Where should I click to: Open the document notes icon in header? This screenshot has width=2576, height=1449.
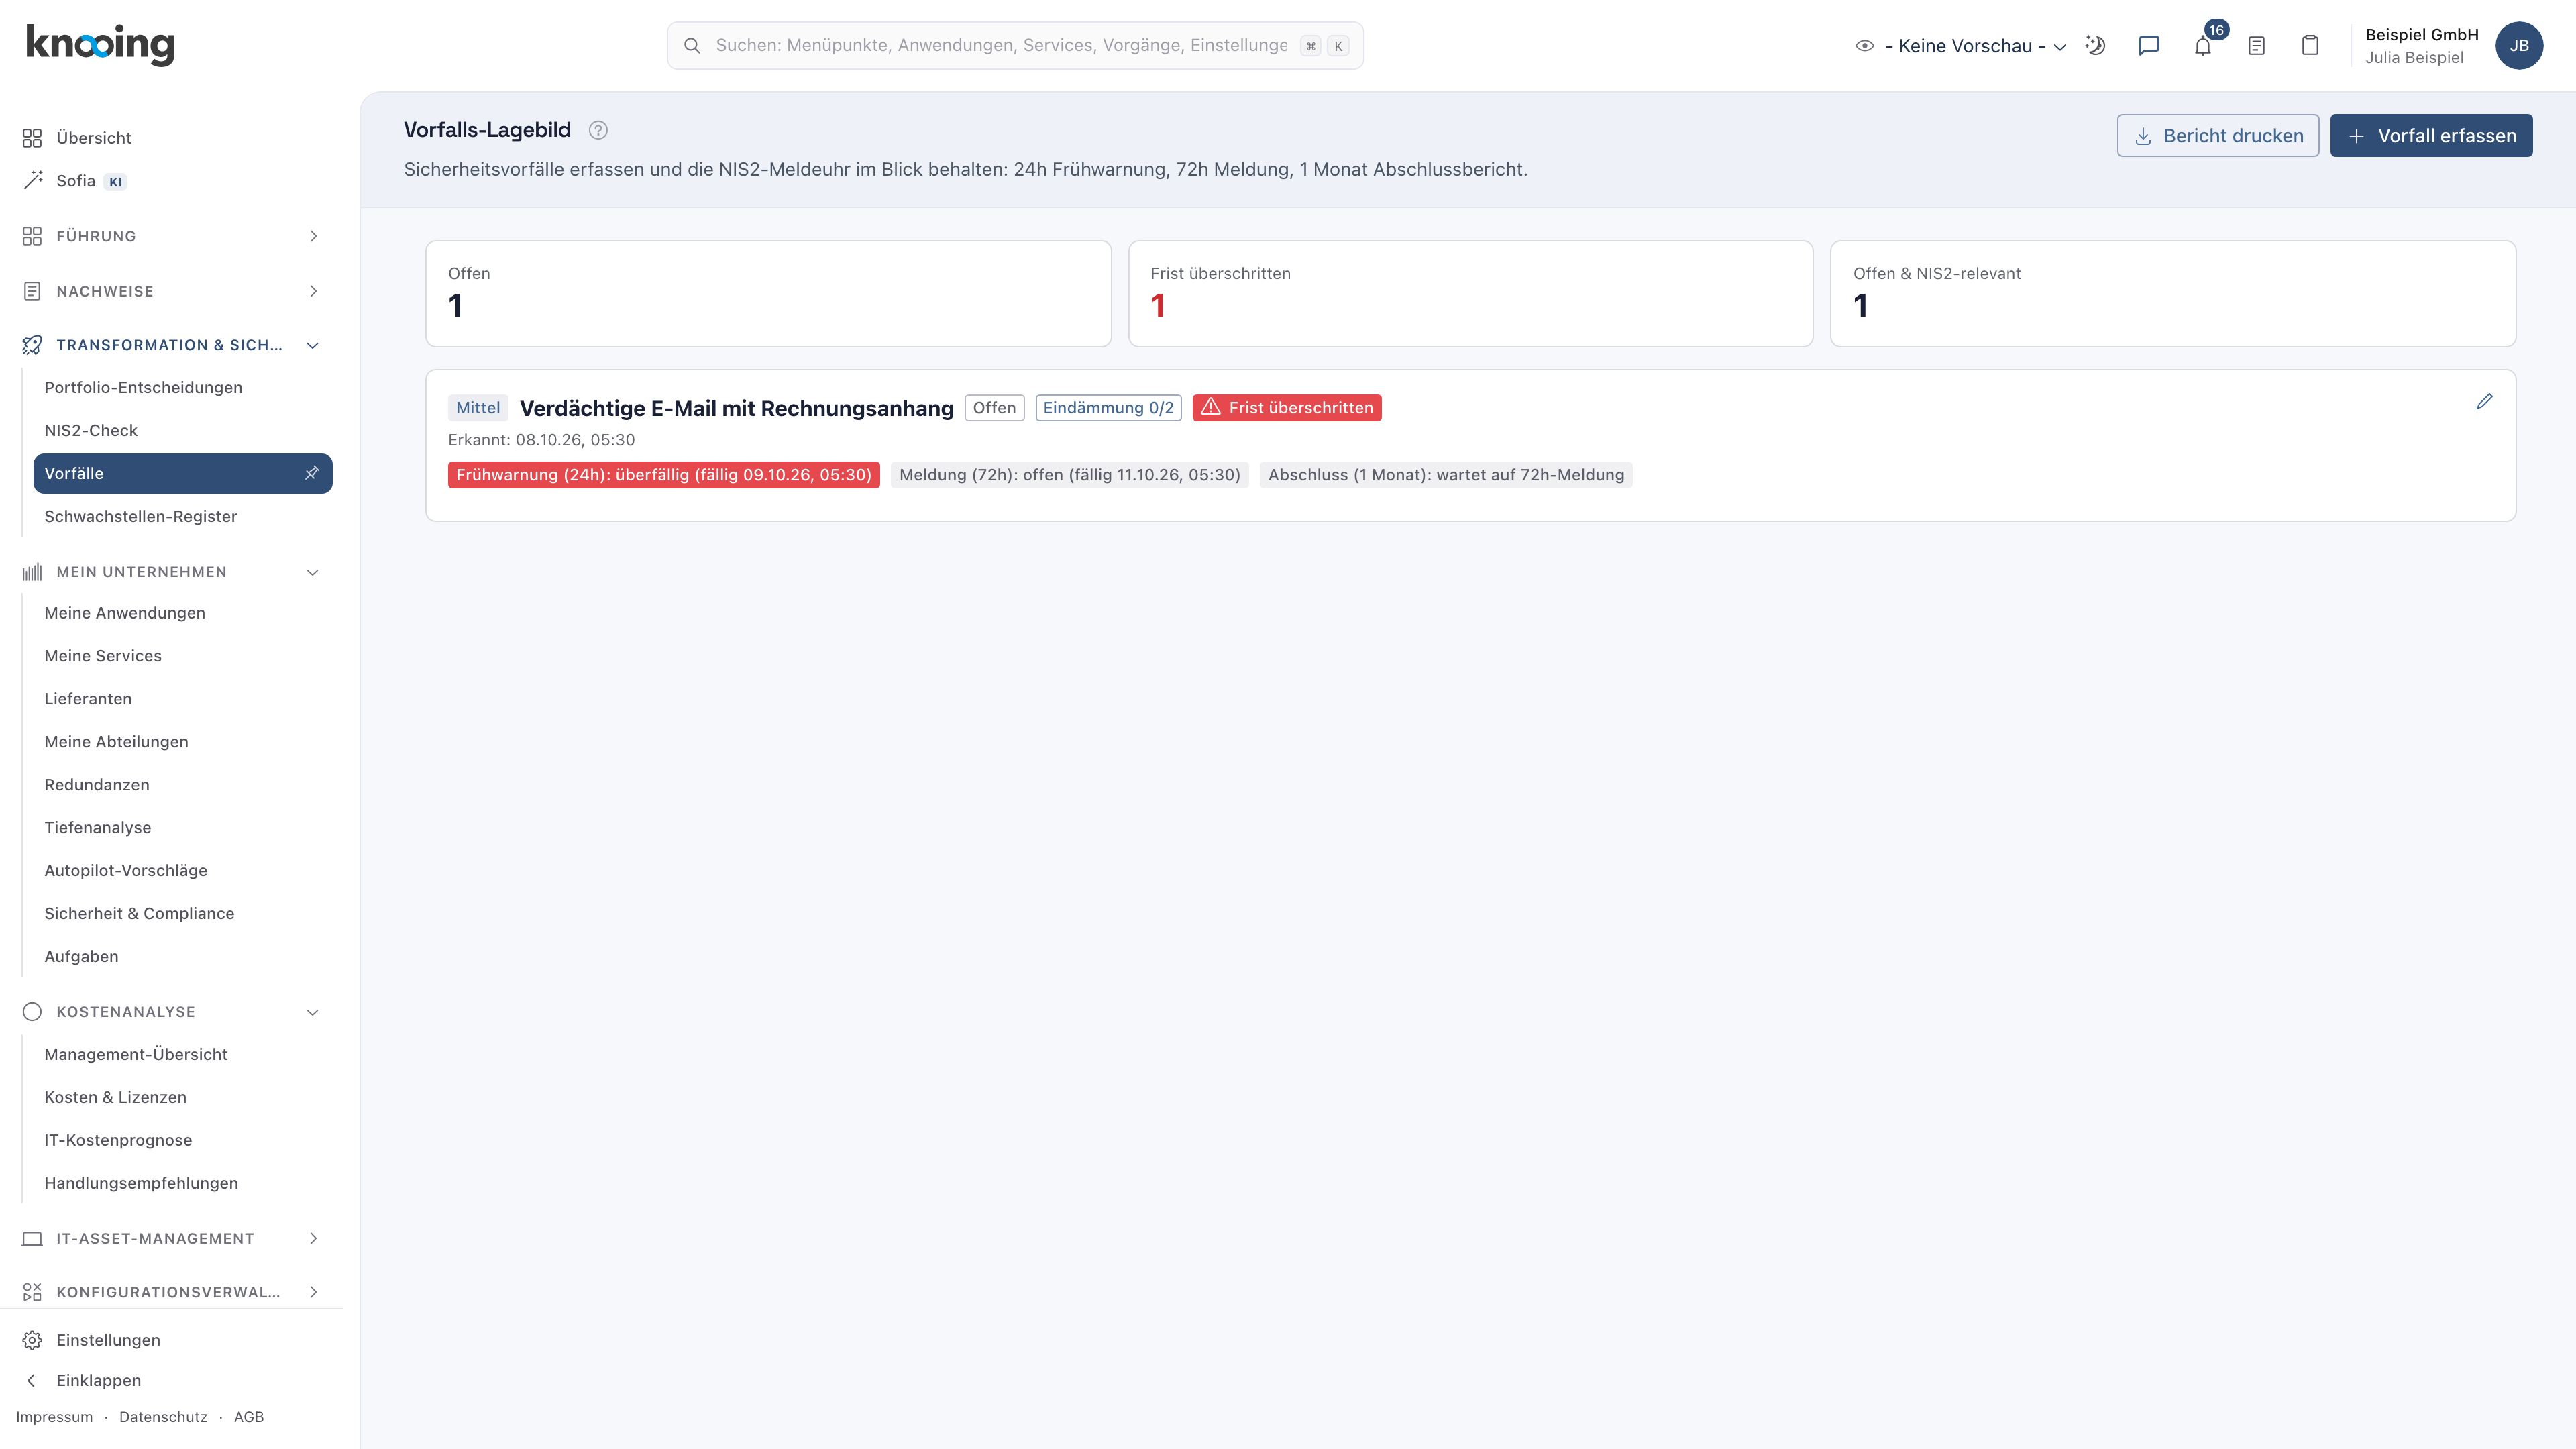[2256, 45]
